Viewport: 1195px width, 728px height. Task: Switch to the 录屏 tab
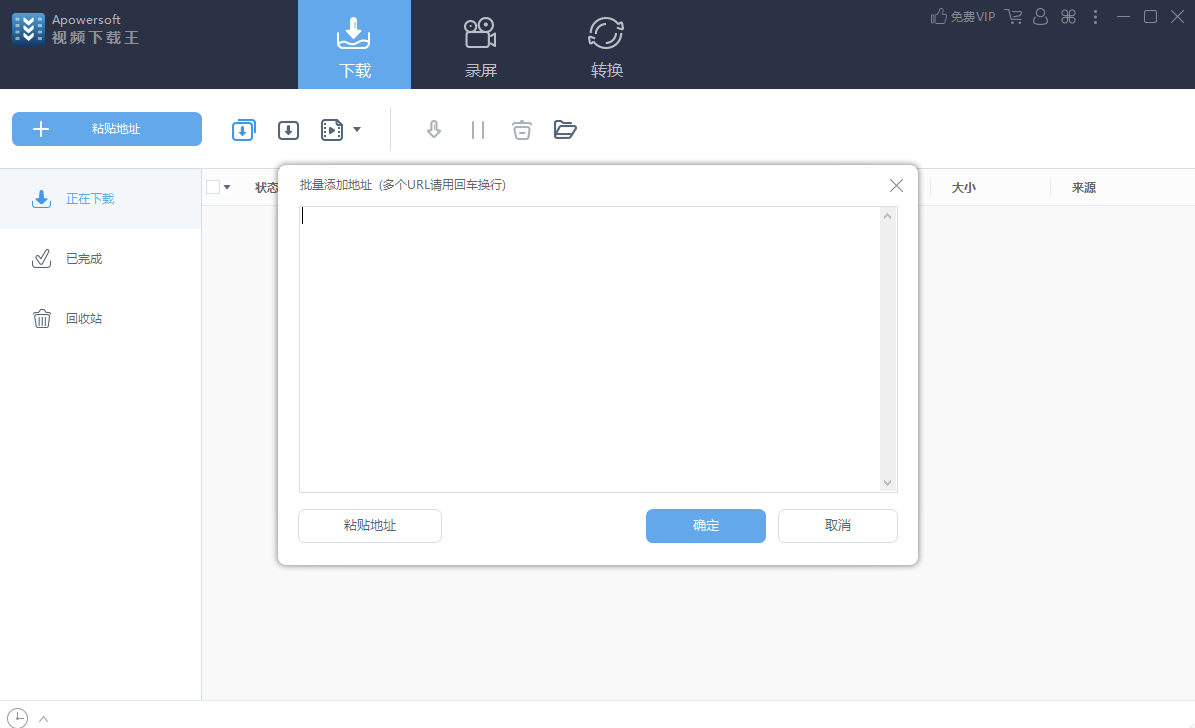click(x=481, y=45)
